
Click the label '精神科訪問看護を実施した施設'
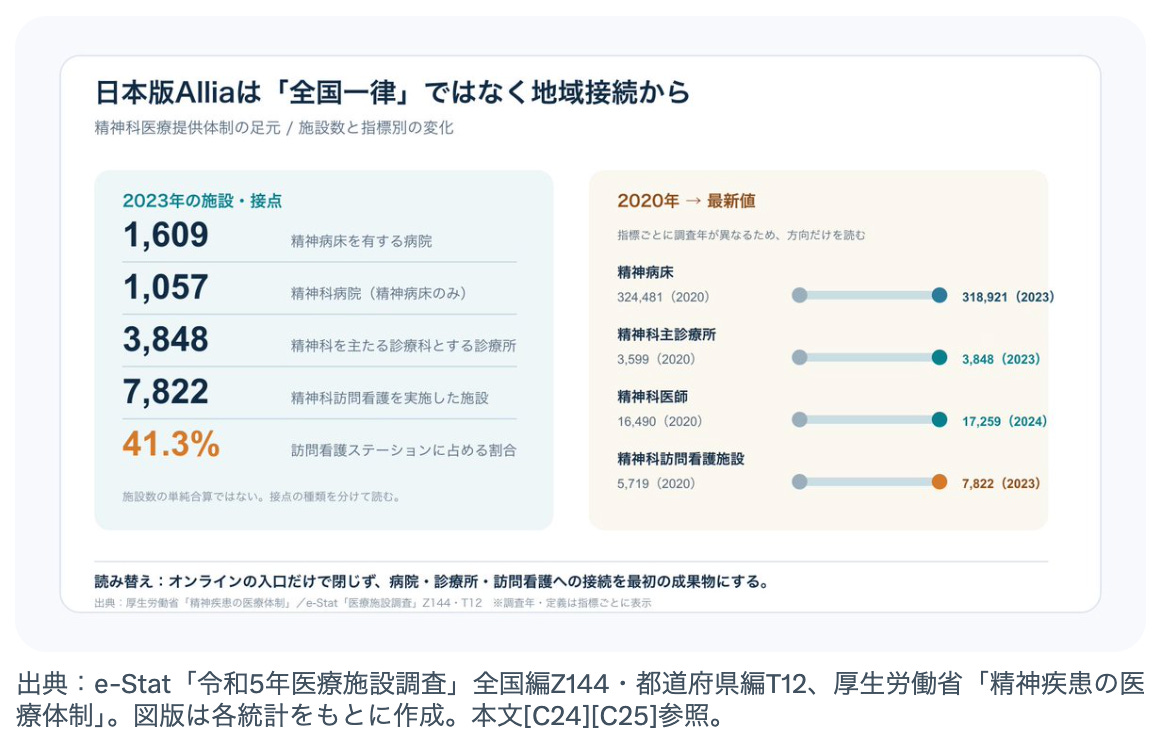(x=390, y=398)
